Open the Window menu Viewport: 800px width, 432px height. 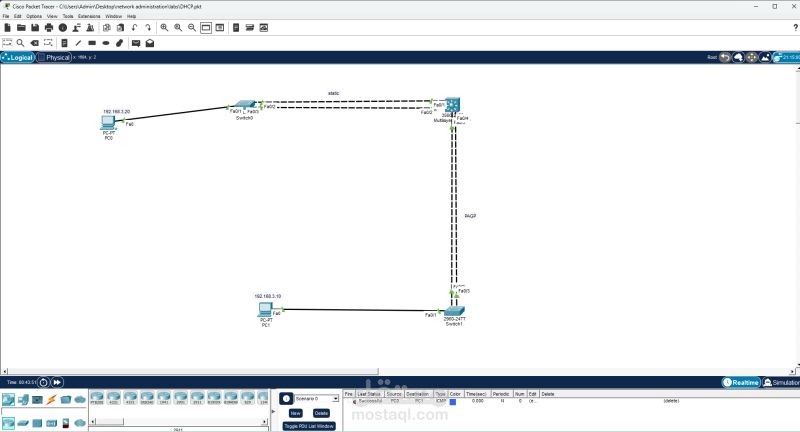[114, 16]
